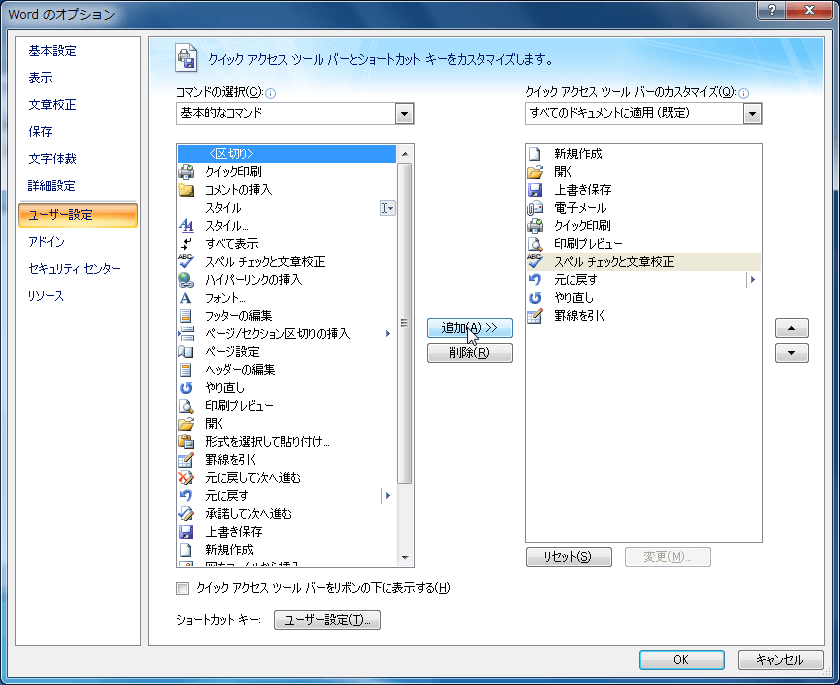Click ユーザー設定(T)... shortcut key button
The image size is (840, 685).
327,620
